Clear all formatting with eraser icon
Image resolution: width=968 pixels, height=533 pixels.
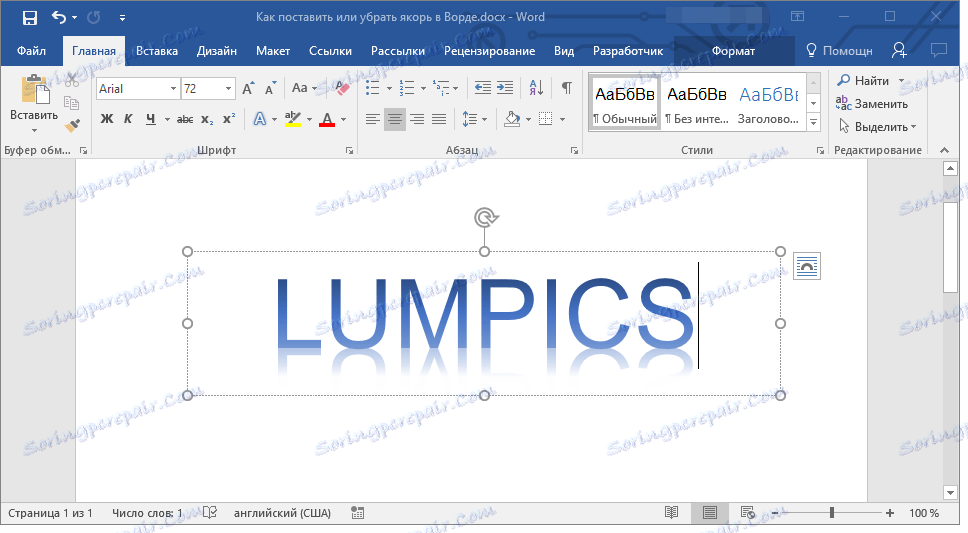342,88
